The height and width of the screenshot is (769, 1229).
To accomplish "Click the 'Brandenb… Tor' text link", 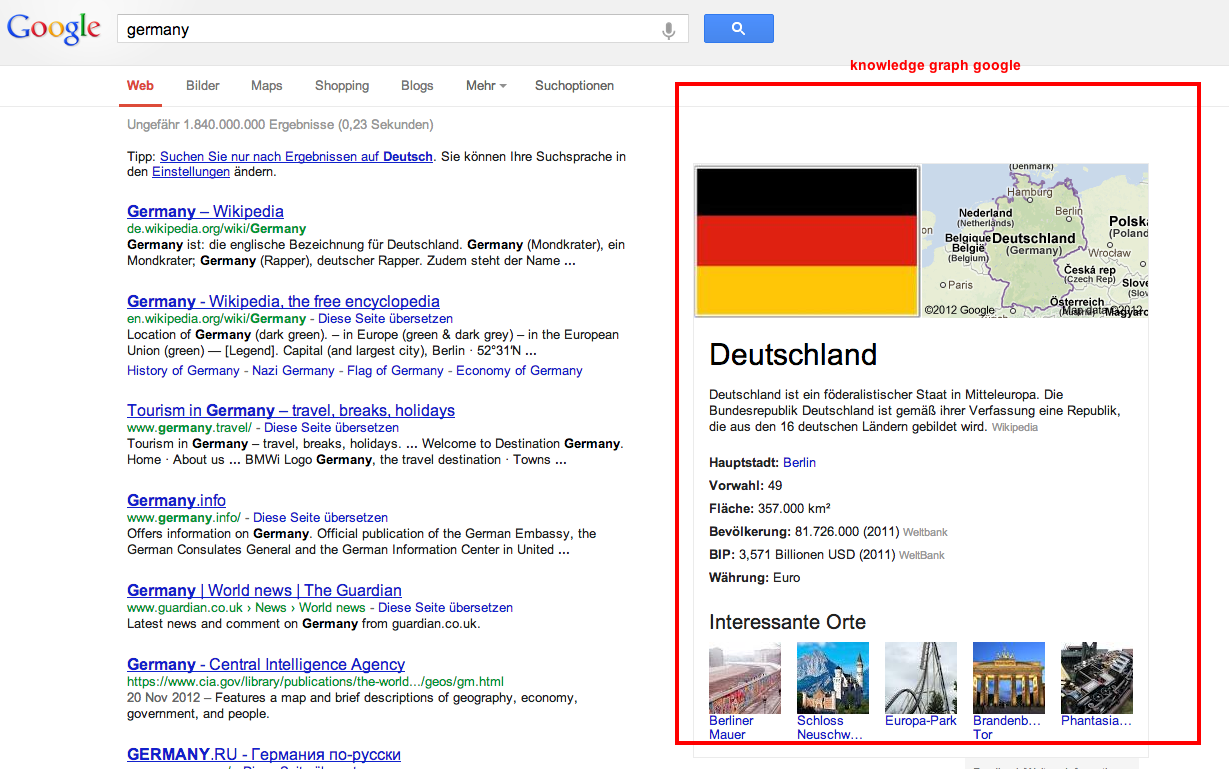I will point(1007,727).
